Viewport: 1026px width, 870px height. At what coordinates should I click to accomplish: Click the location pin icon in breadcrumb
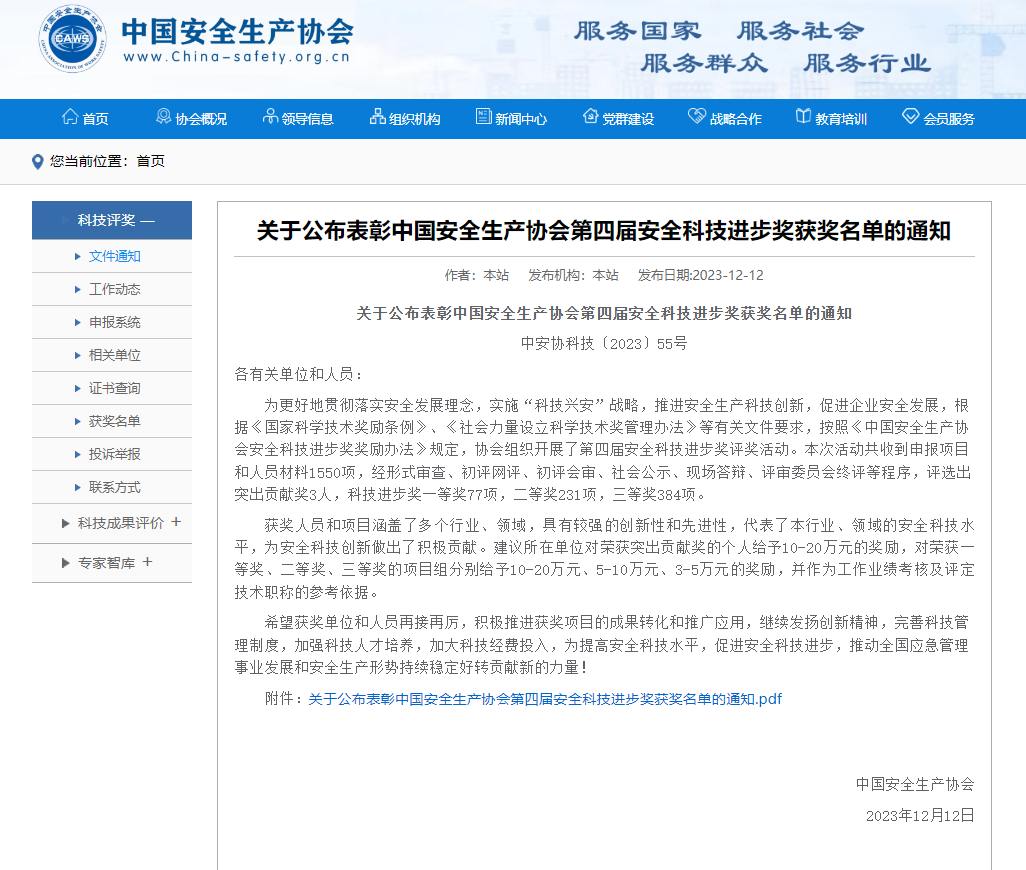(38, 162)
